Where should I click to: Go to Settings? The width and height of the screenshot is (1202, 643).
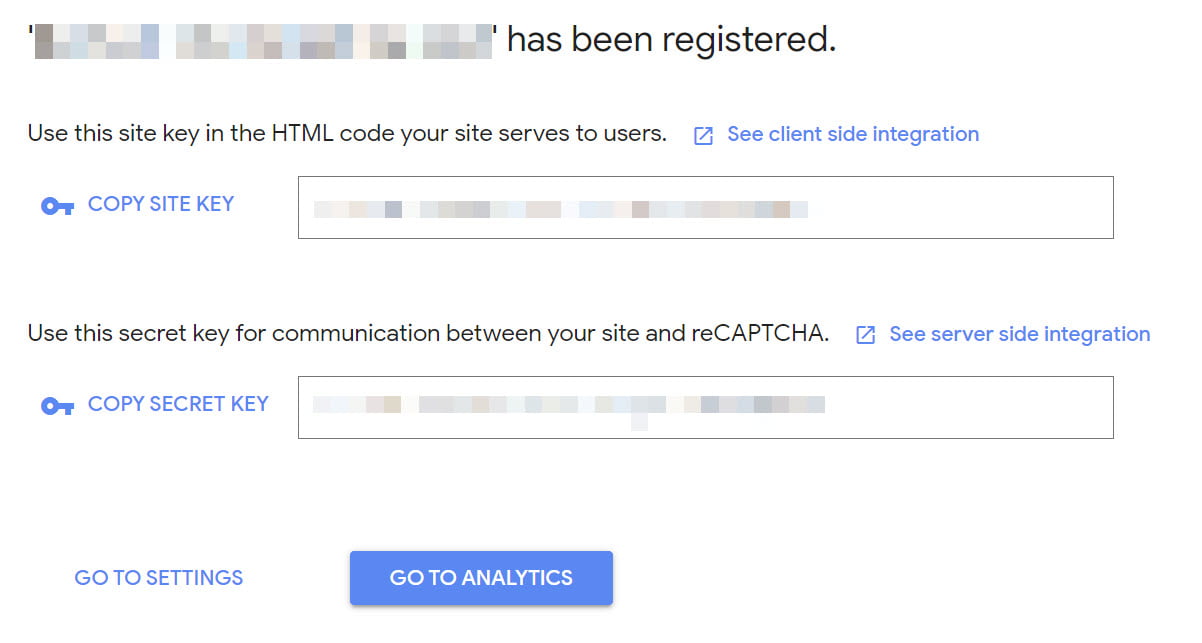pyautogui.click(x=159, y=578)
